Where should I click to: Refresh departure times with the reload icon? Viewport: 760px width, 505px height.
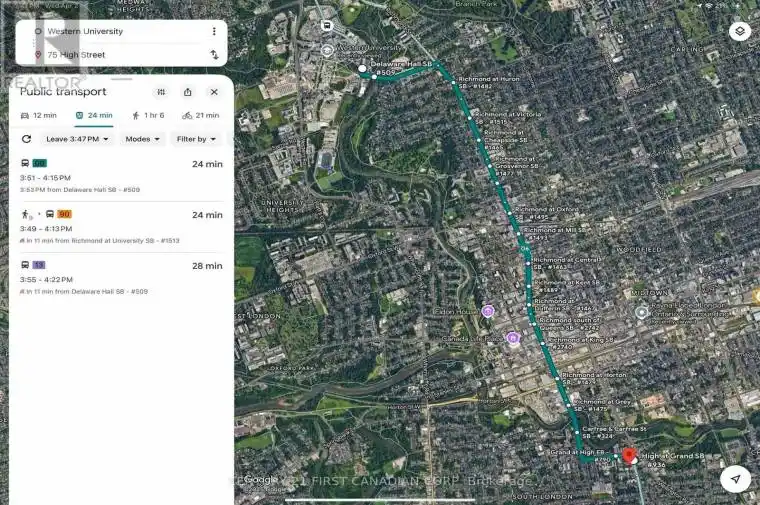click(27, 139)
